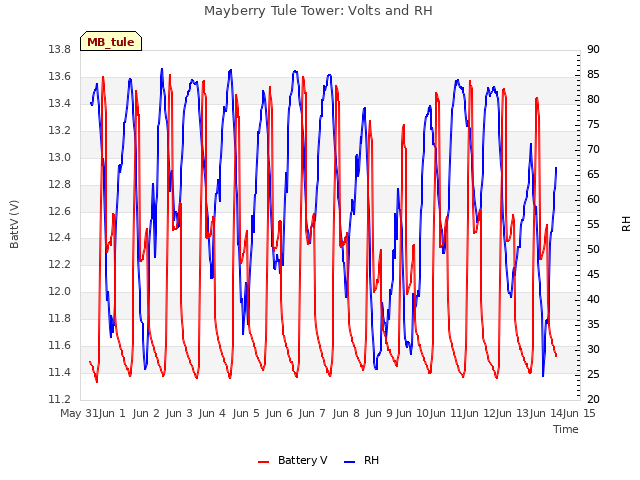Screen dimensions: 640x480
Task: Click the MB_tule label box
Action: (111, 41)
